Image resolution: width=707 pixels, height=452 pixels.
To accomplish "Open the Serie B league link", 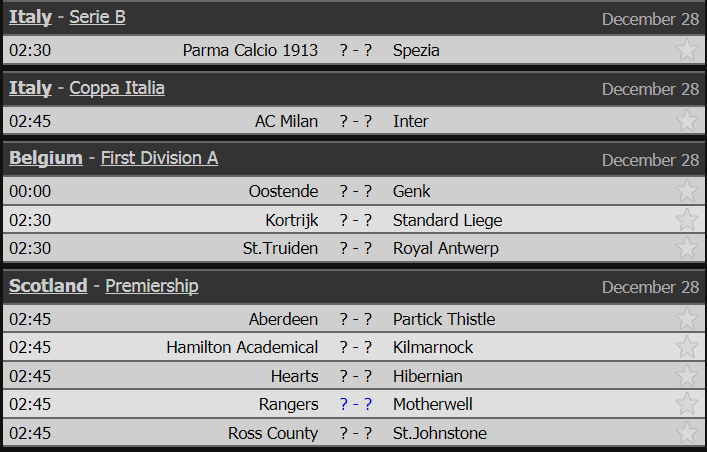I will (97, 17).
